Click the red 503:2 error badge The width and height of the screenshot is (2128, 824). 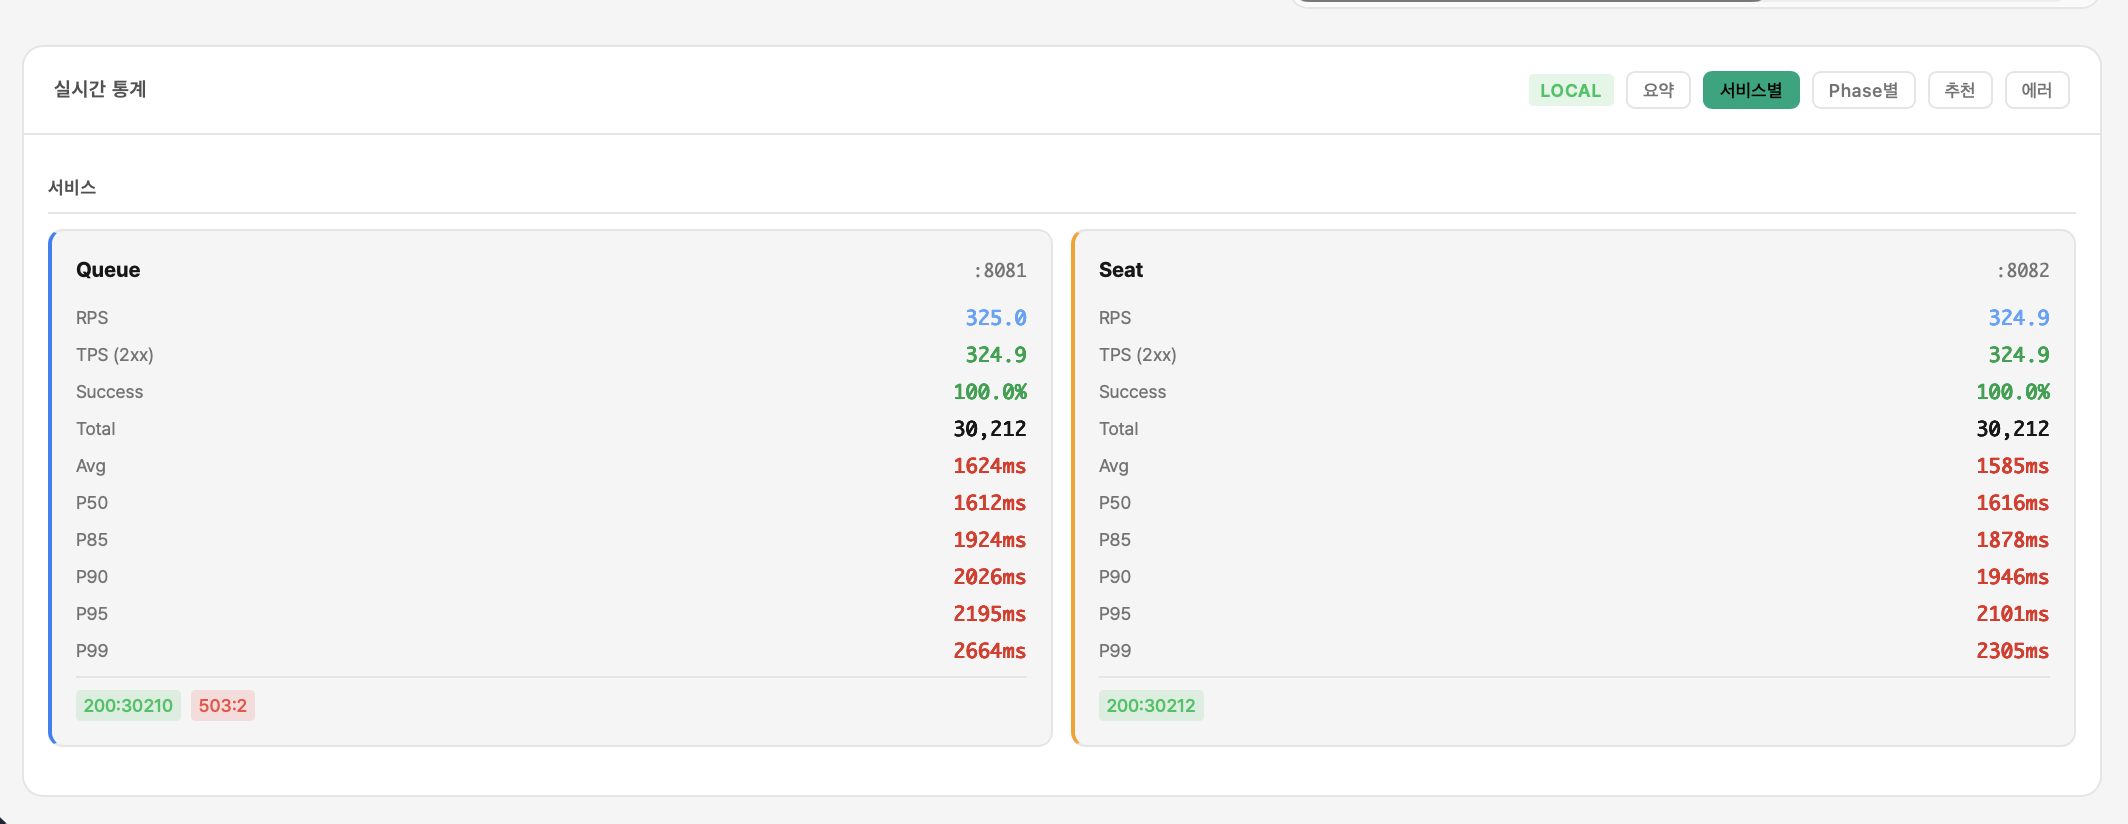pyautogui.click(x=222, y=705)
